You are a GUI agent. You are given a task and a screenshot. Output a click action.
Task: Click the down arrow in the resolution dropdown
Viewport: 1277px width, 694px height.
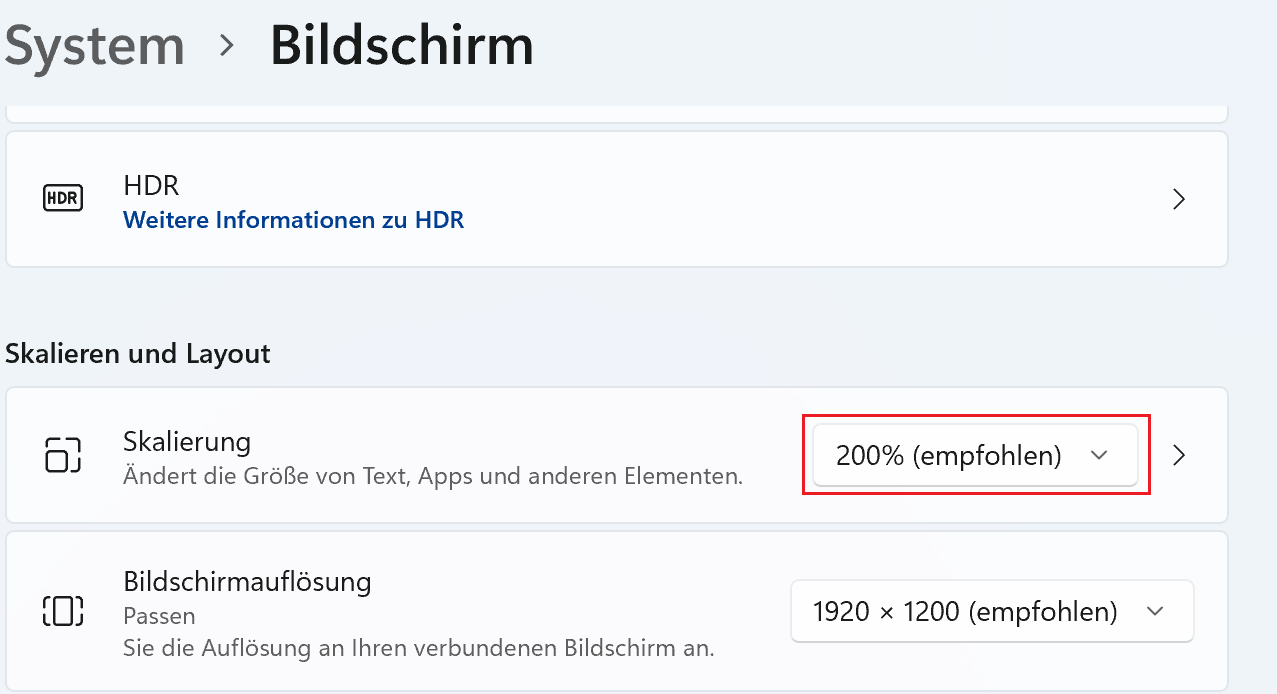point(1155,610)
